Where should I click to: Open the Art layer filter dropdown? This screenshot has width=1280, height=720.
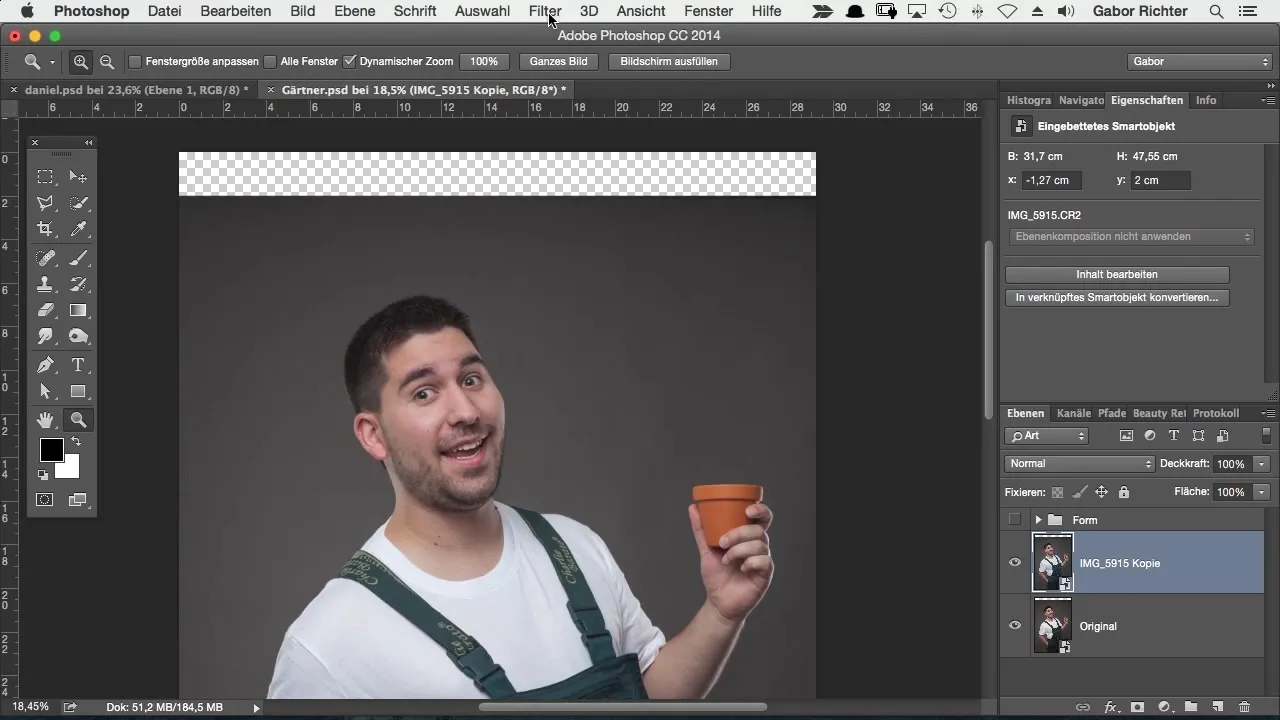pos(1047,436)
